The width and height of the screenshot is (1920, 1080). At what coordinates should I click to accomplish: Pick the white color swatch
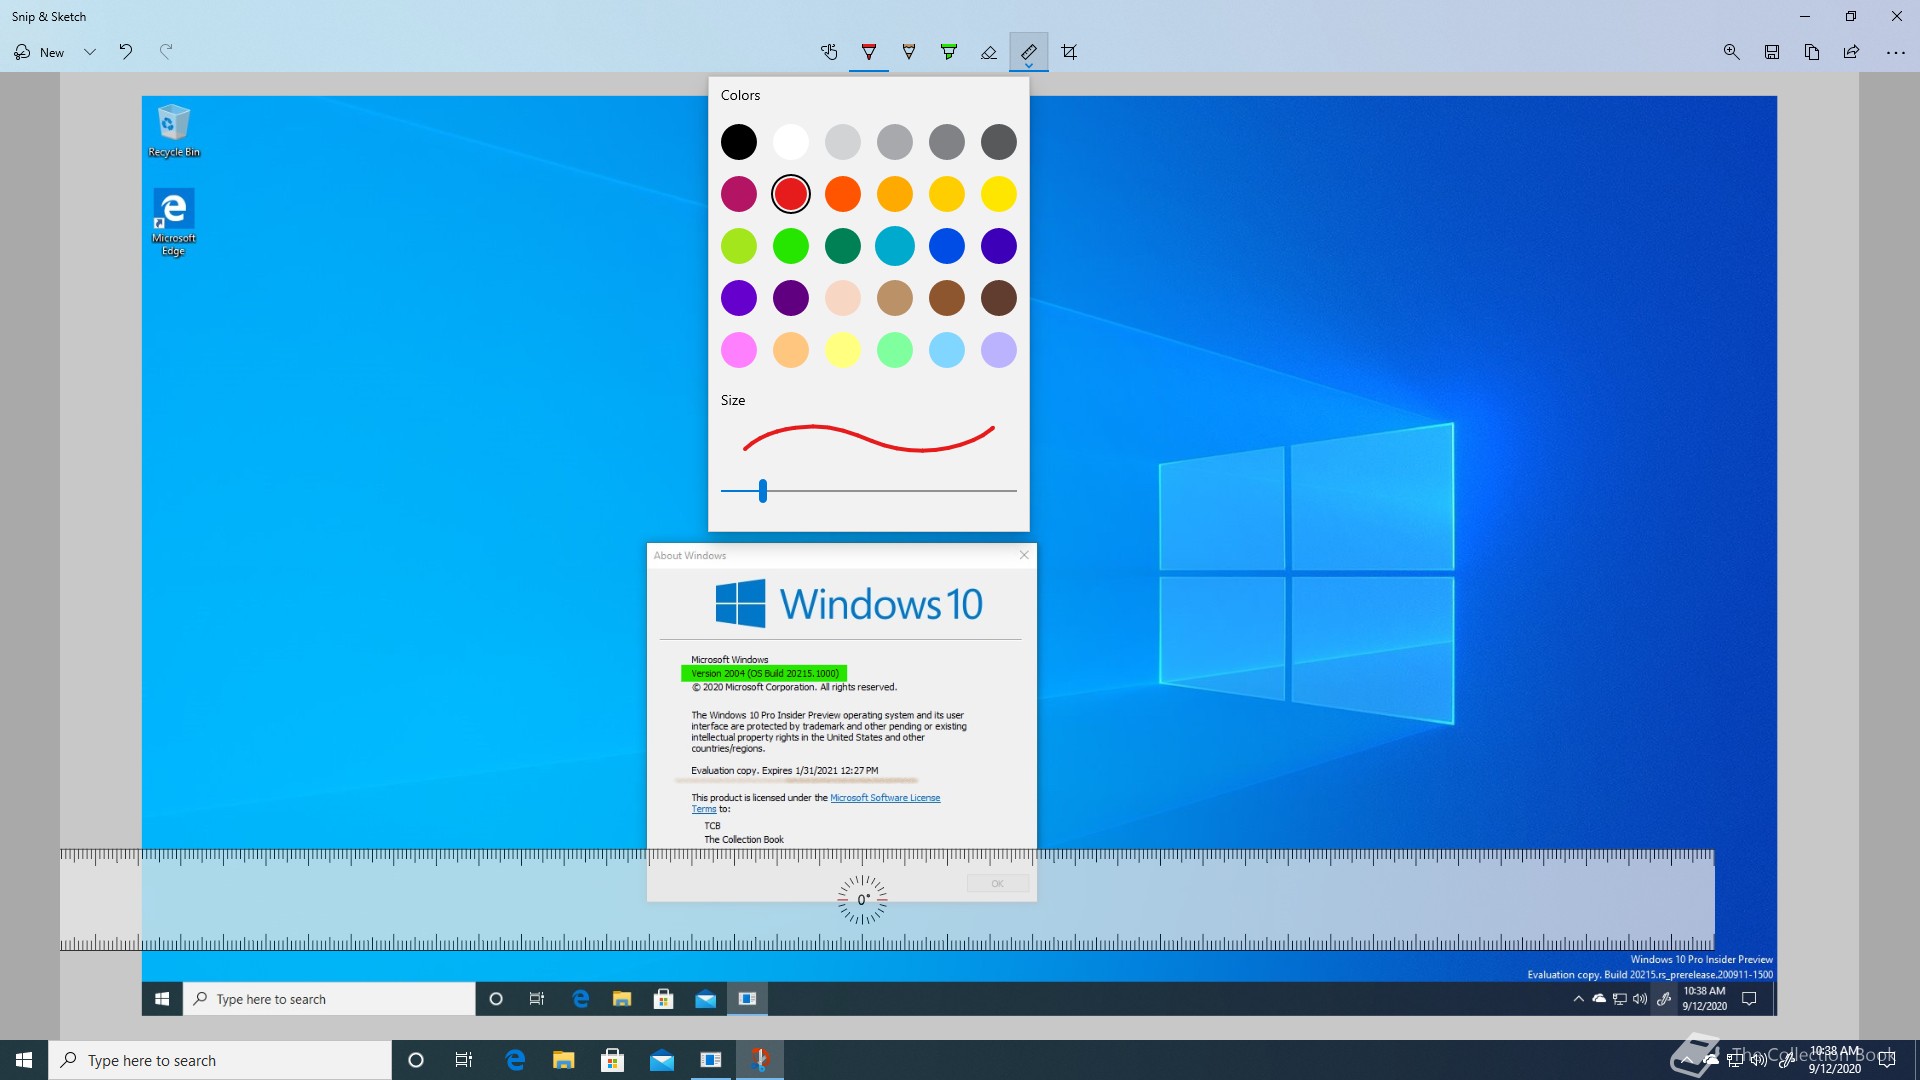click(791, 142)
